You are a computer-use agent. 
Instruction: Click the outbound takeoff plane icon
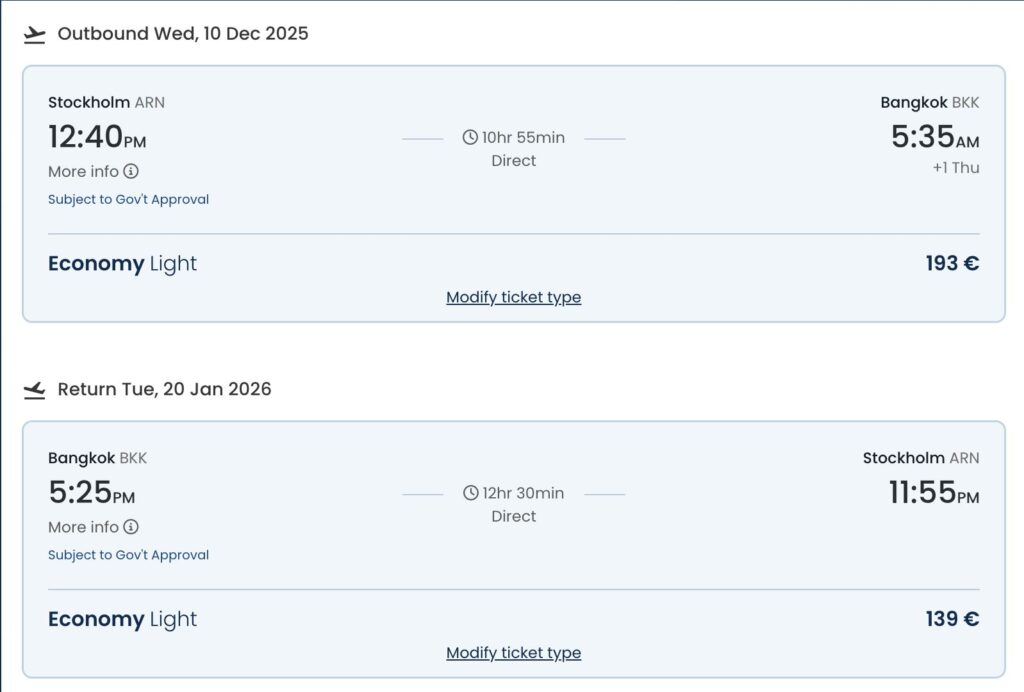click(x=35, y=35)
